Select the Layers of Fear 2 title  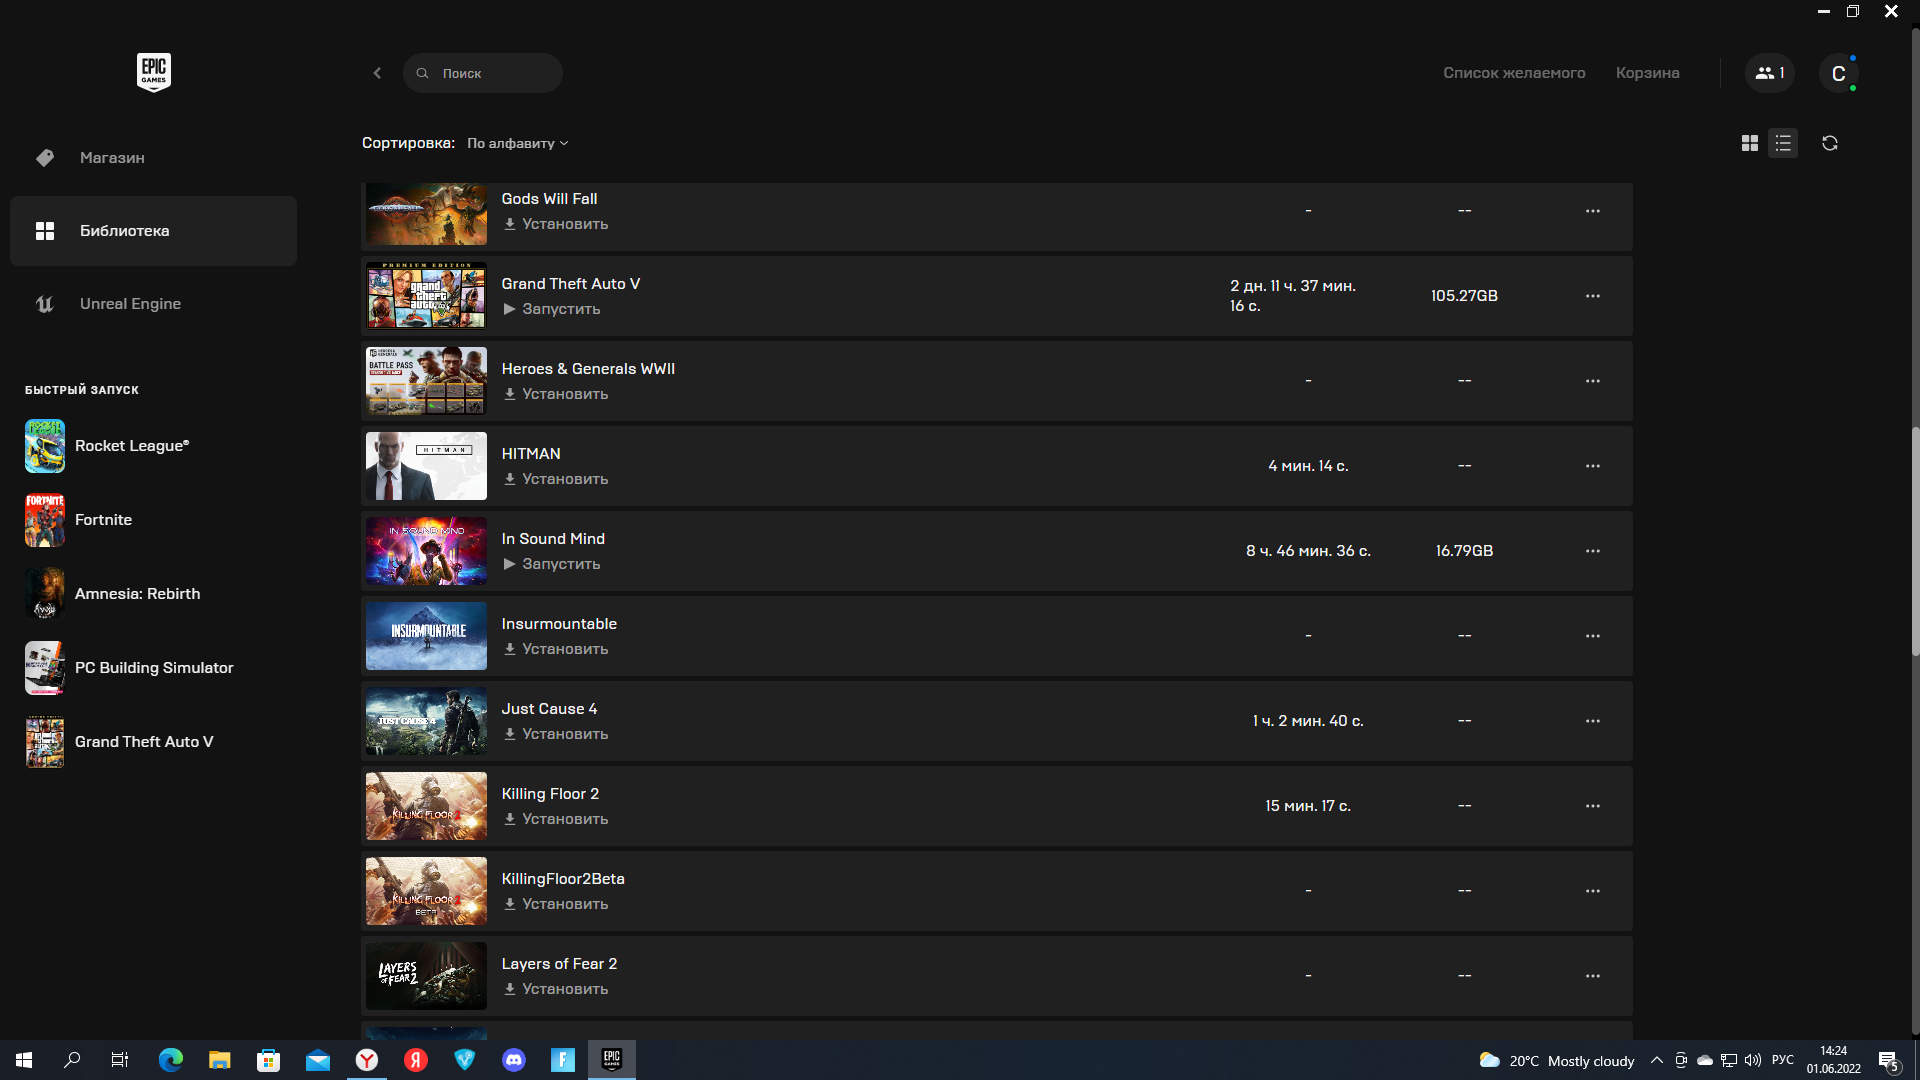(559, 964)
